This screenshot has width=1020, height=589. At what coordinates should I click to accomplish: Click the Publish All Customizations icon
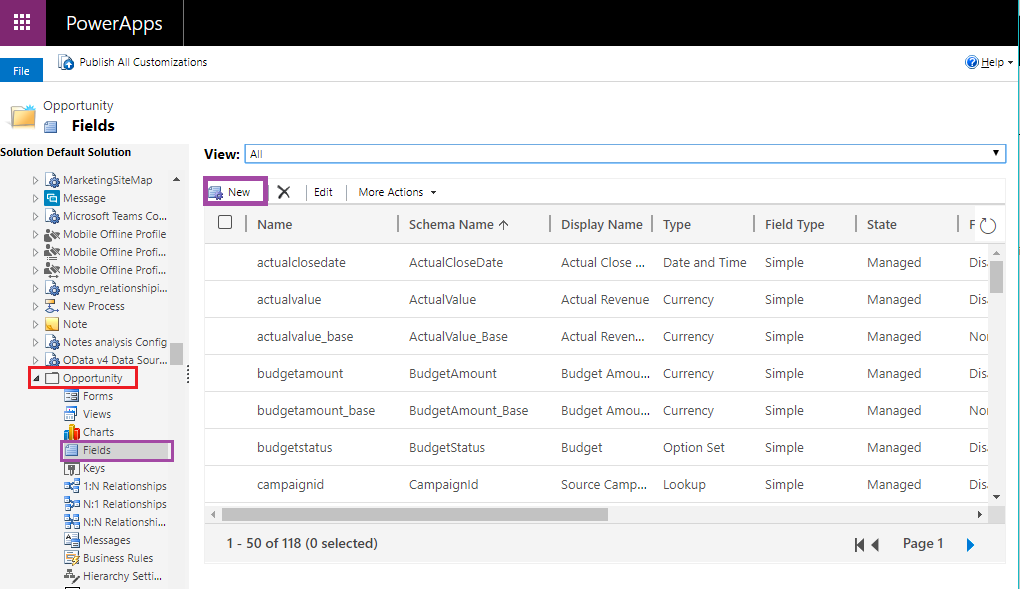point(66,62)
